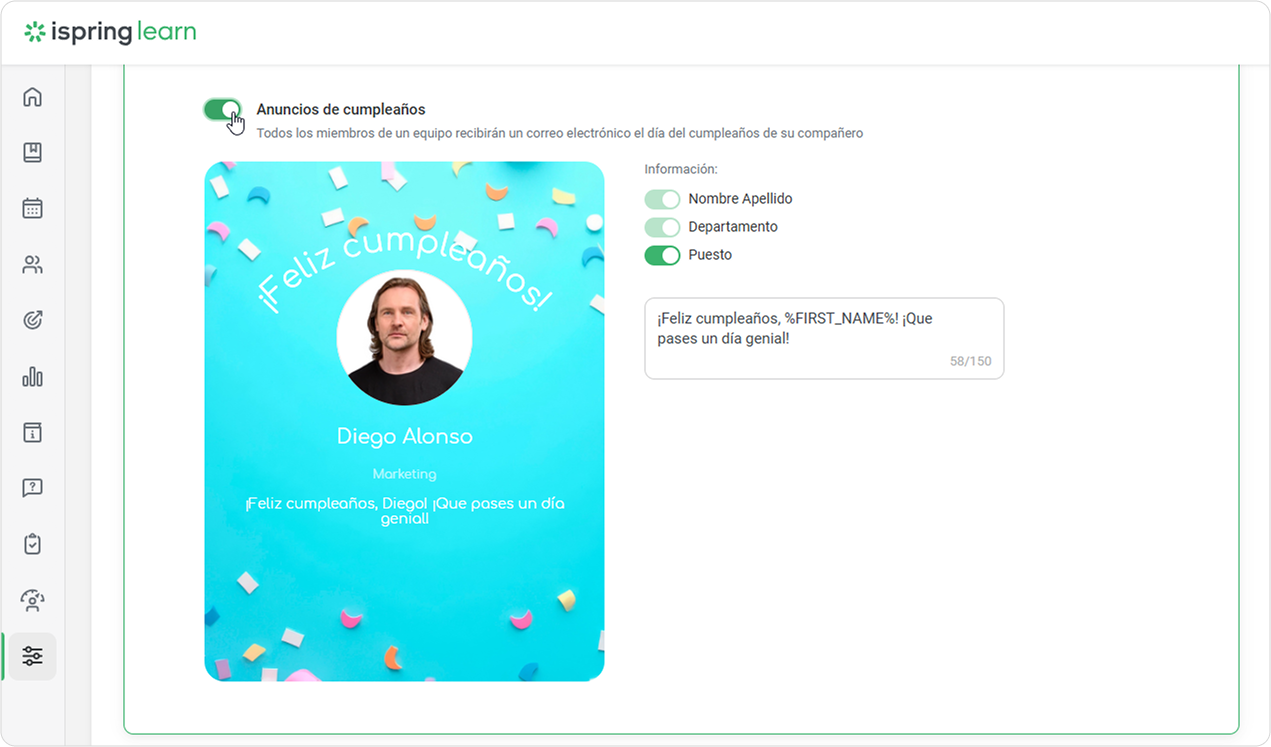Viewport: 1271px width, 747px height.
Task: Open the supervisor person icon
Action: 32,601
